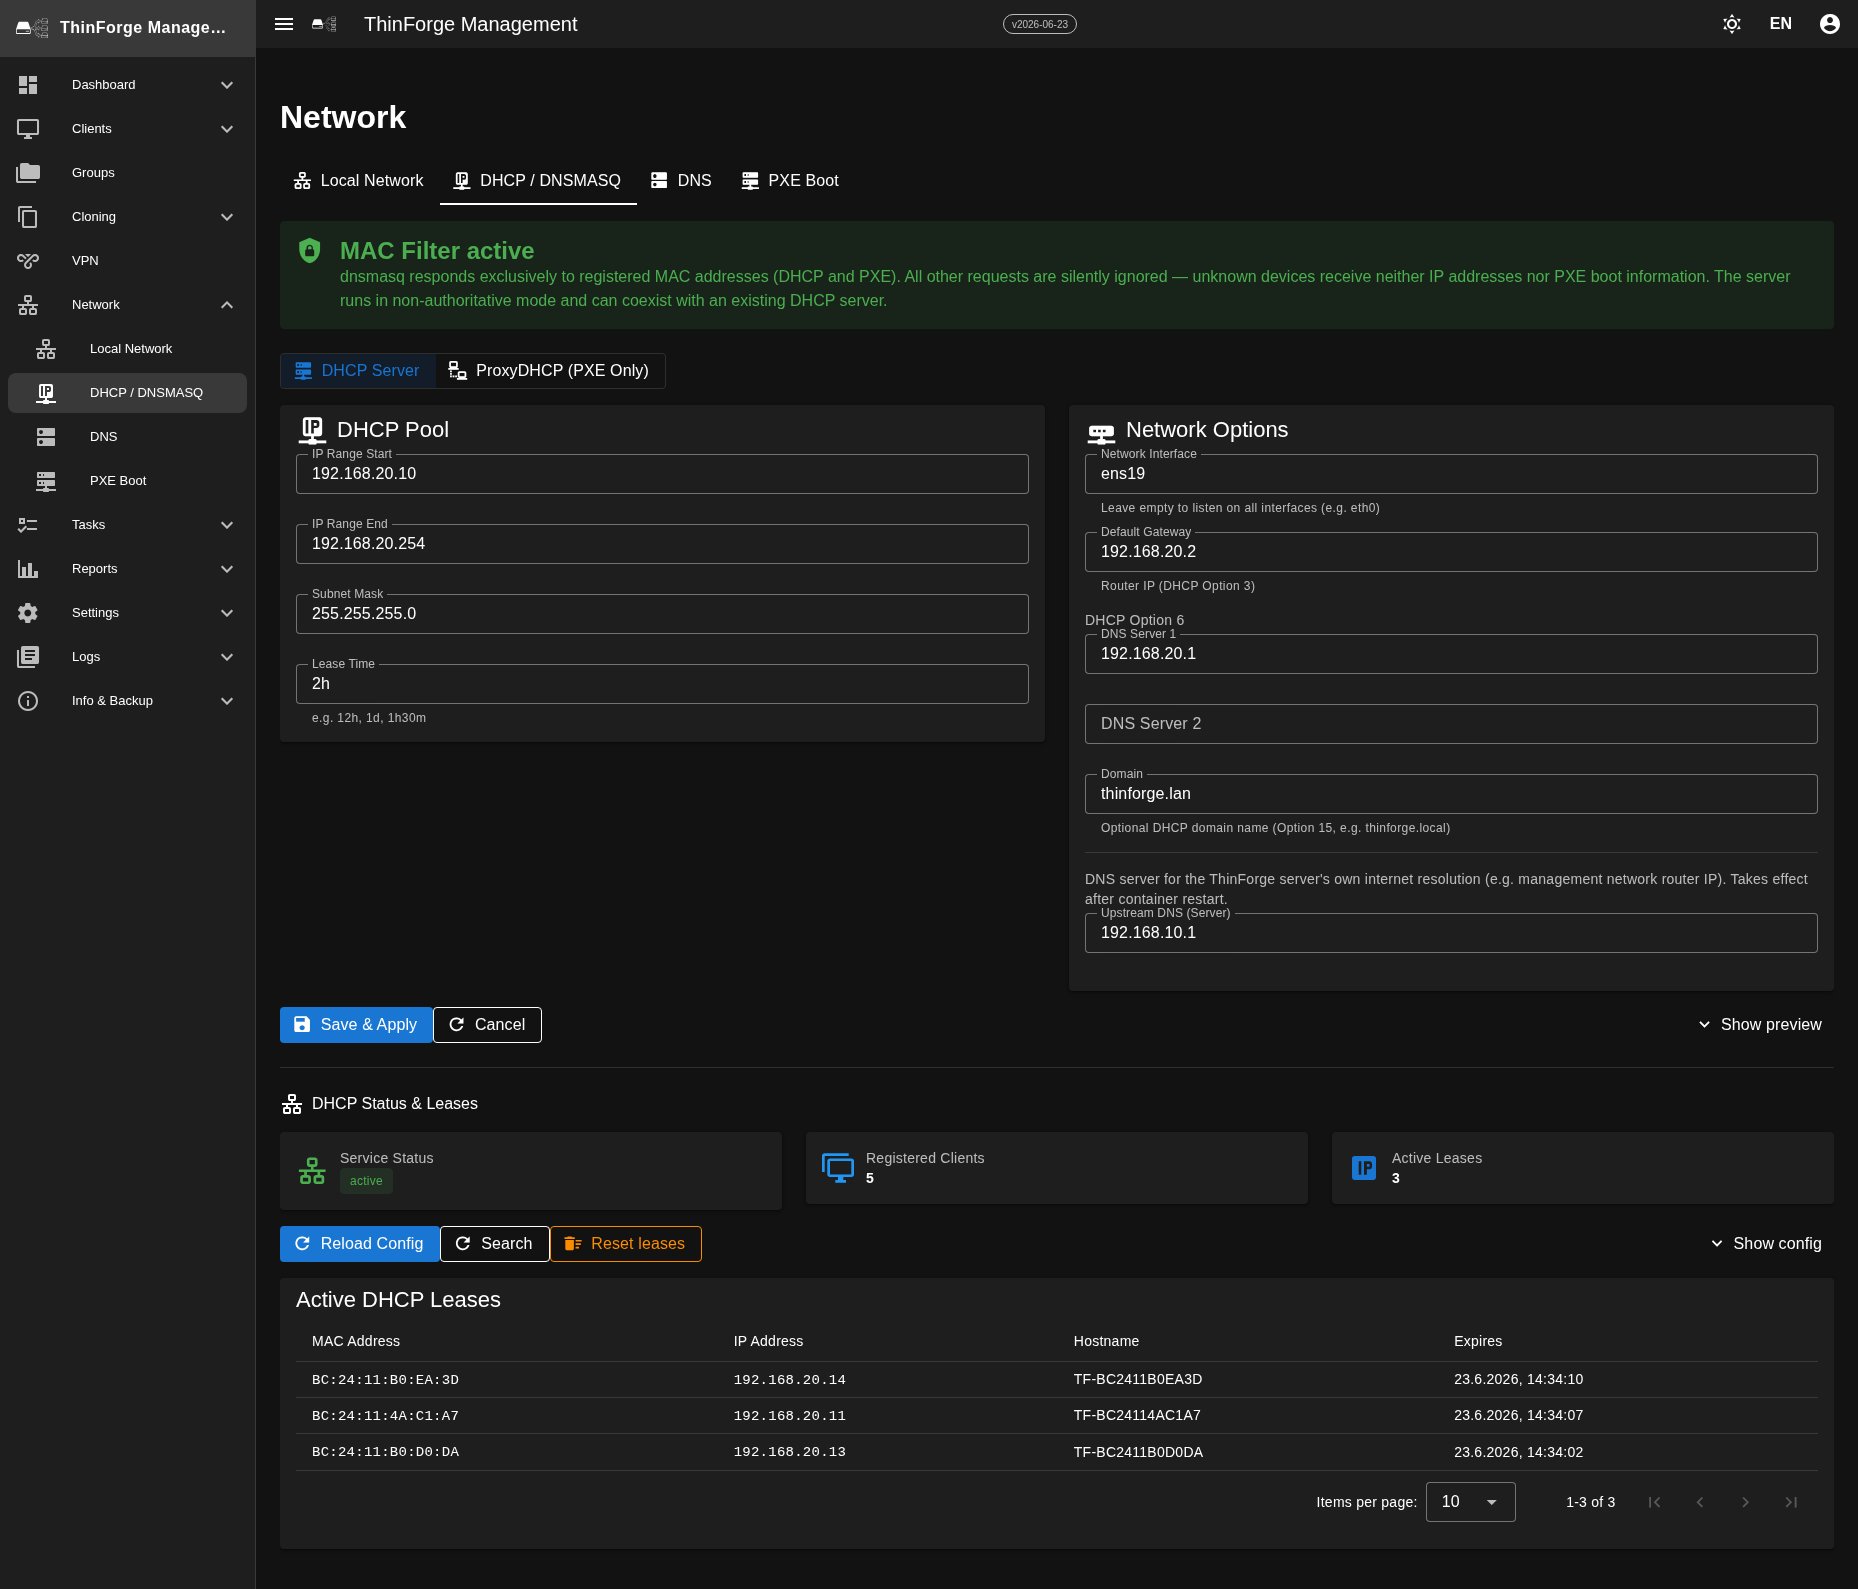Screen dimensions: 1858x1589
Task: Switch to the Local Network tab
Action: point(358,181)
